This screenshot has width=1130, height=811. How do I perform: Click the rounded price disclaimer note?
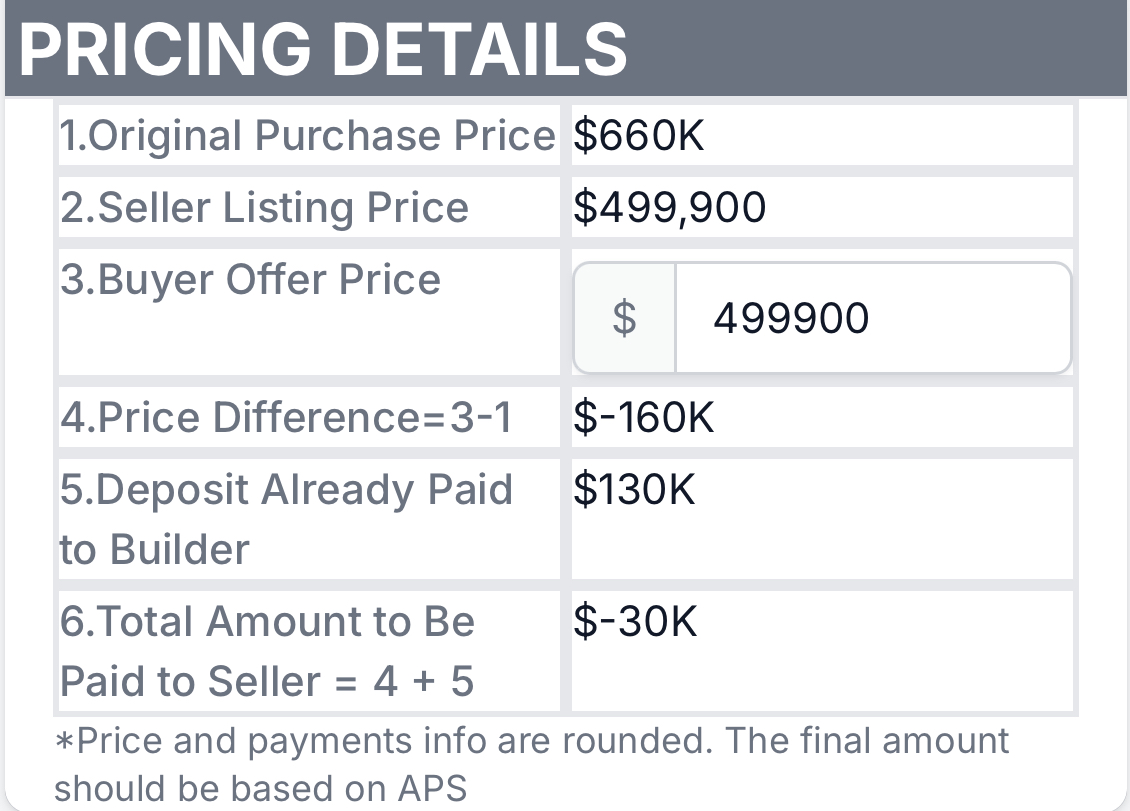[532, 764]
